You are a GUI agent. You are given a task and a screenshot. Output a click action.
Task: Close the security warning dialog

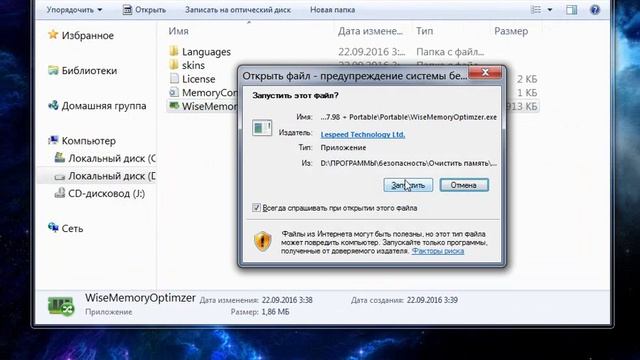point(485,73)
